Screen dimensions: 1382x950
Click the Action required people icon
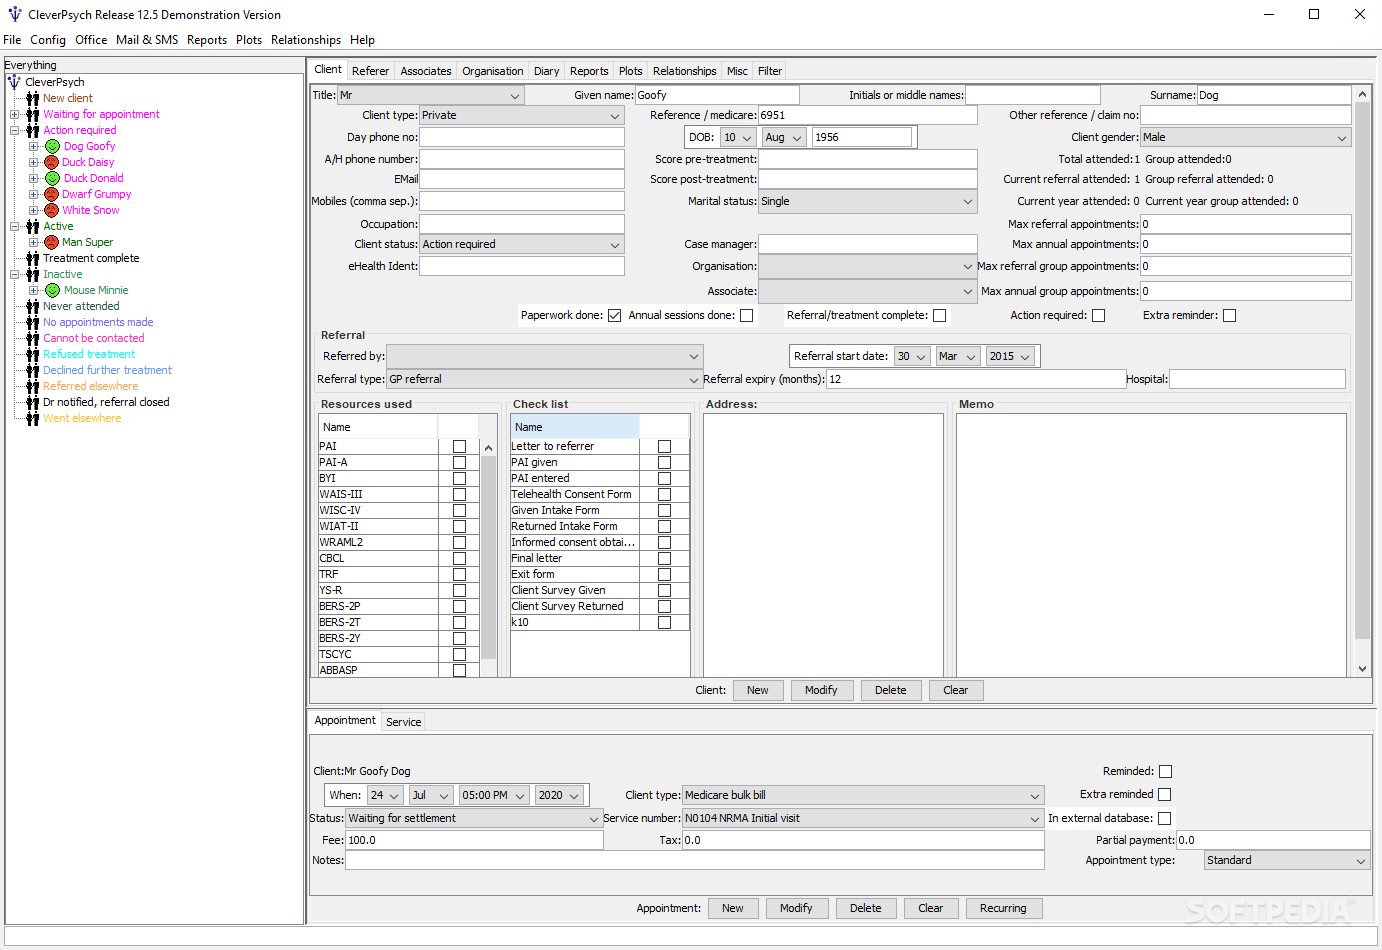33,130
